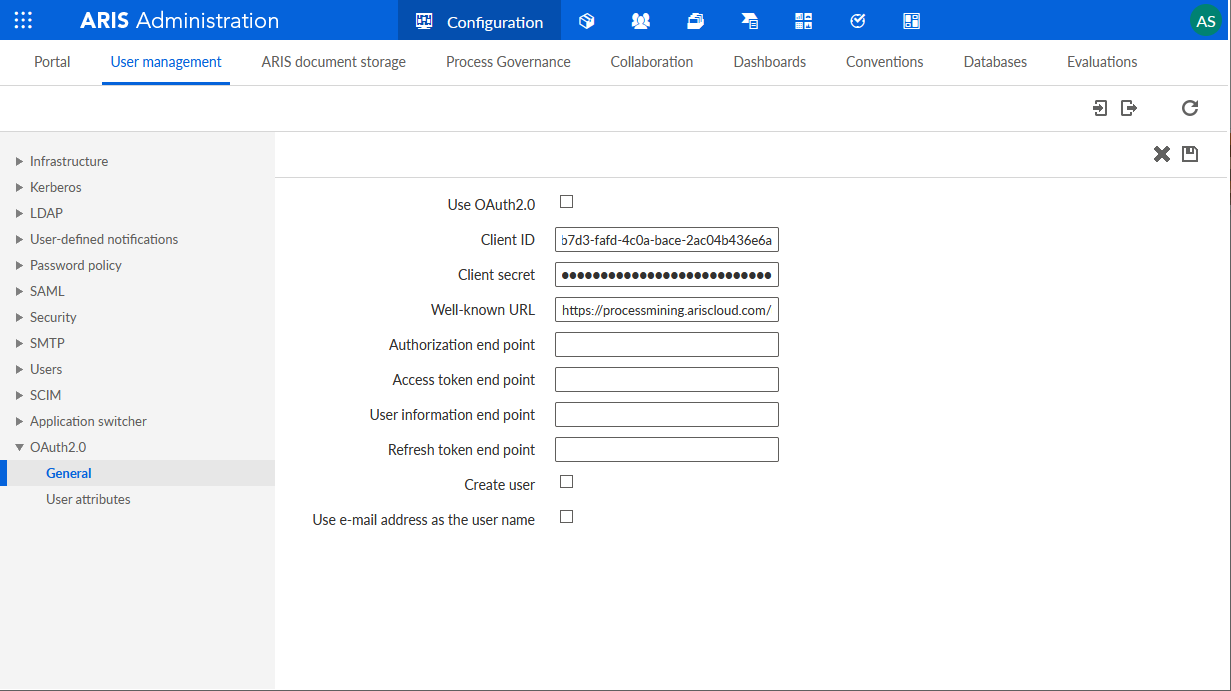The width and height of the screenshot is (1231, 691).
Task: Click the import configuration icon
Action: tap(1100, 108)
